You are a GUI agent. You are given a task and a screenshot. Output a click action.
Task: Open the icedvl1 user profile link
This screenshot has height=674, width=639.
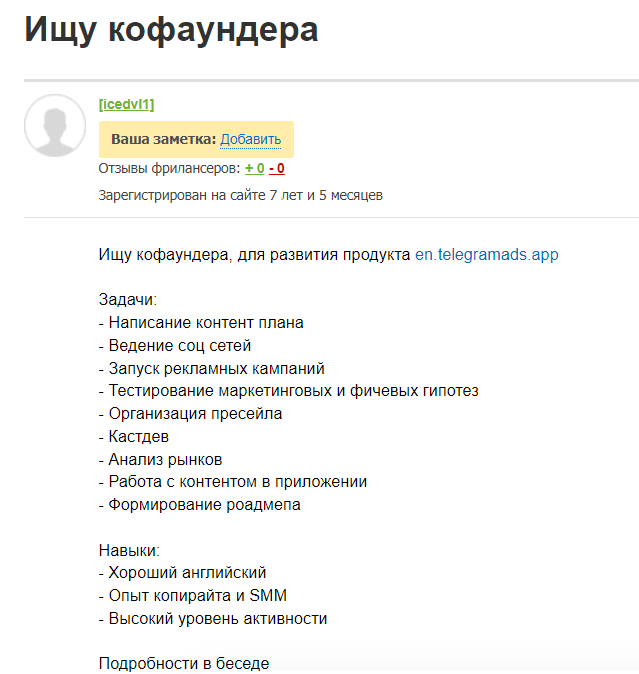pos(126,104)
